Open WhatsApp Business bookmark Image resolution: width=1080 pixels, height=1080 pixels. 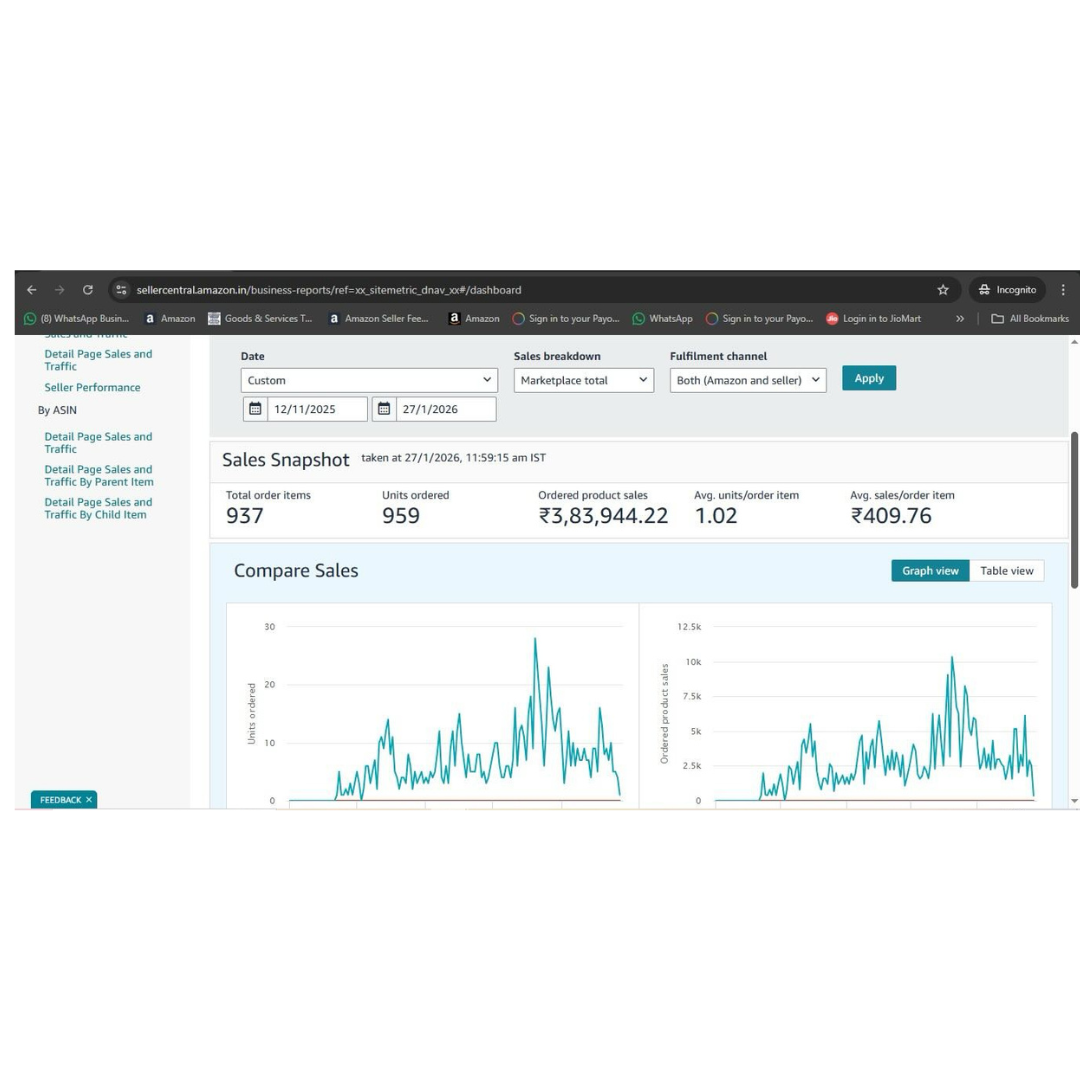point(77,319)
